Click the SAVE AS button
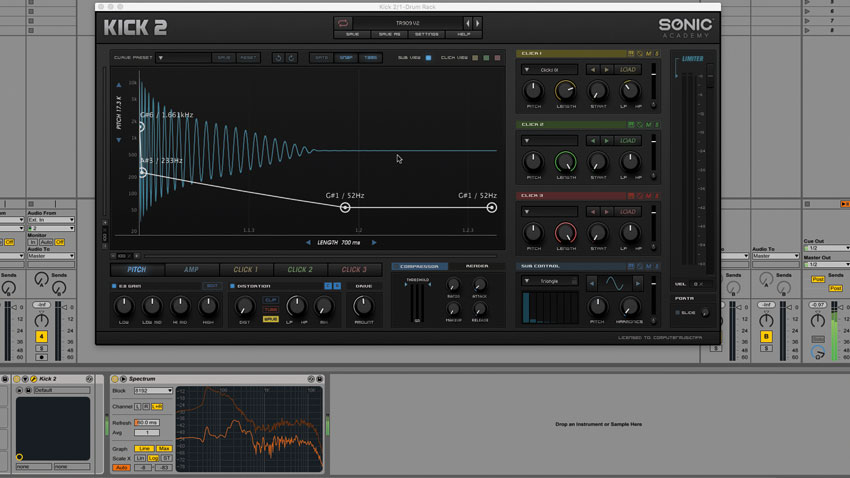Viewport: 850px width, 478px height. pos(389,34)
